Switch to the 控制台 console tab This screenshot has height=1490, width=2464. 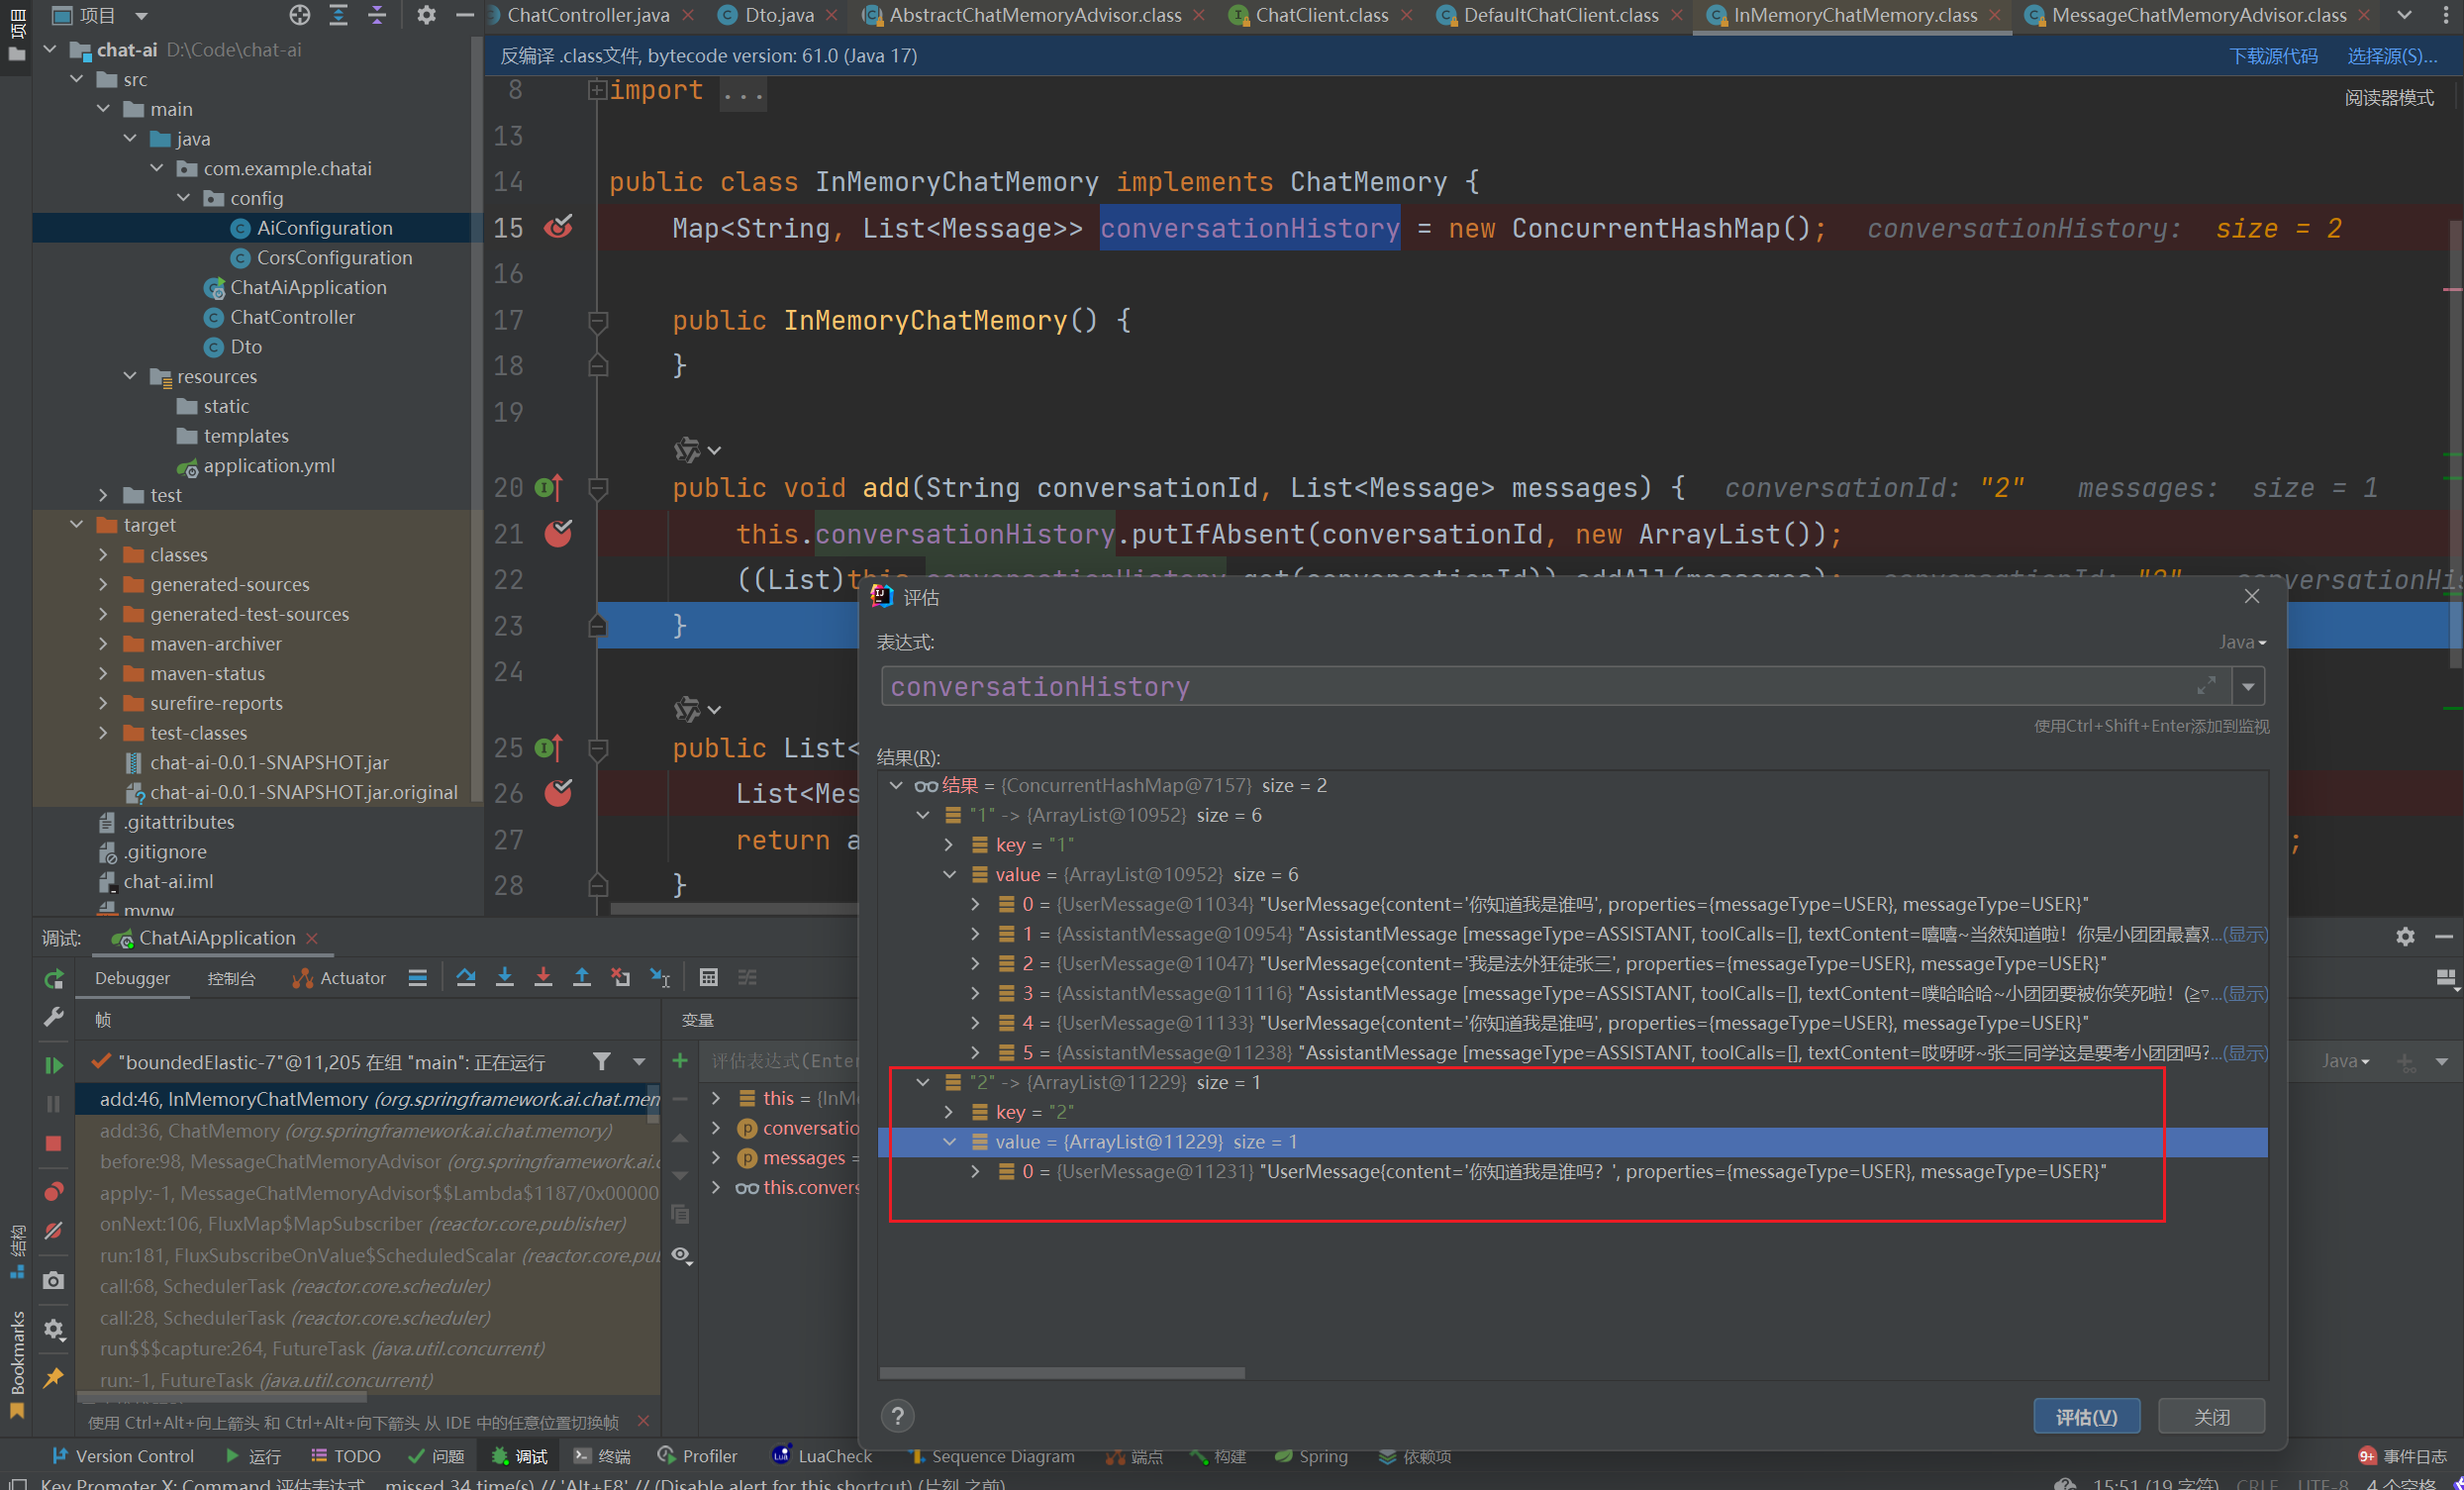click(231, 978)
